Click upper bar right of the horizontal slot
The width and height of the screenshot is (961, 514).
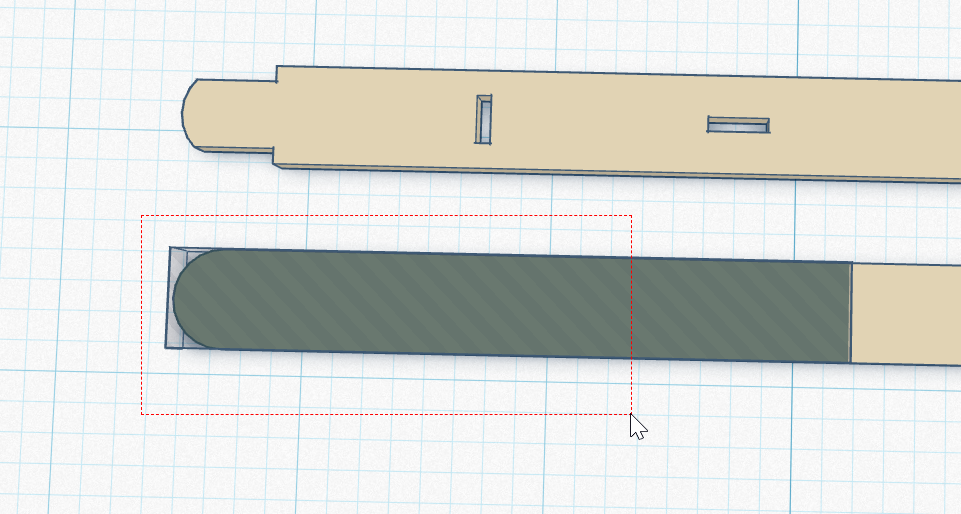860,130
